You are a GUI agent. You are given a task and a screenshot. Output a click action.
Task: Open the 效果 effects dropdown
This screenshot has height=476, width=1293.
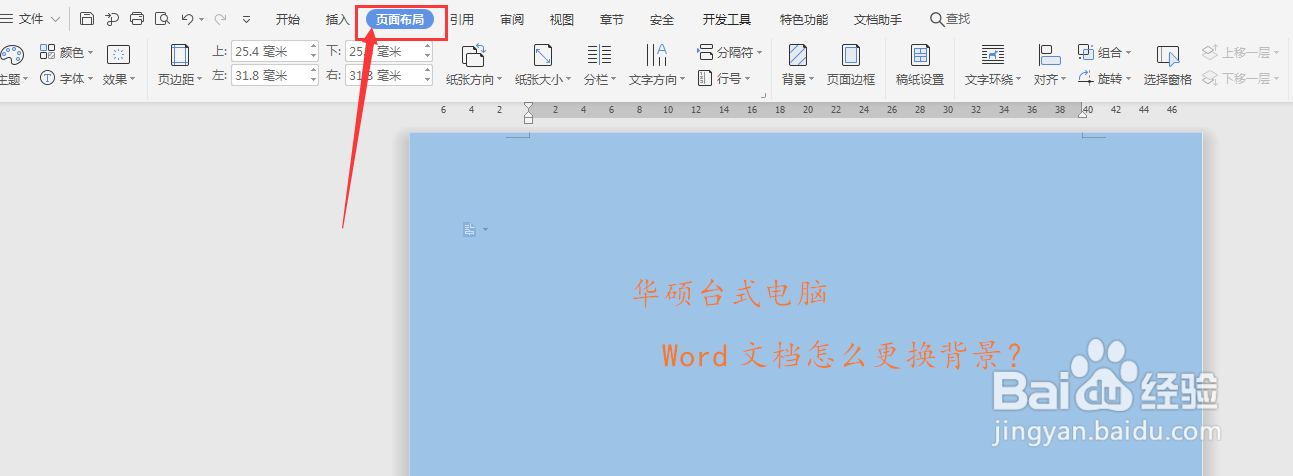[x=119, y=65]
